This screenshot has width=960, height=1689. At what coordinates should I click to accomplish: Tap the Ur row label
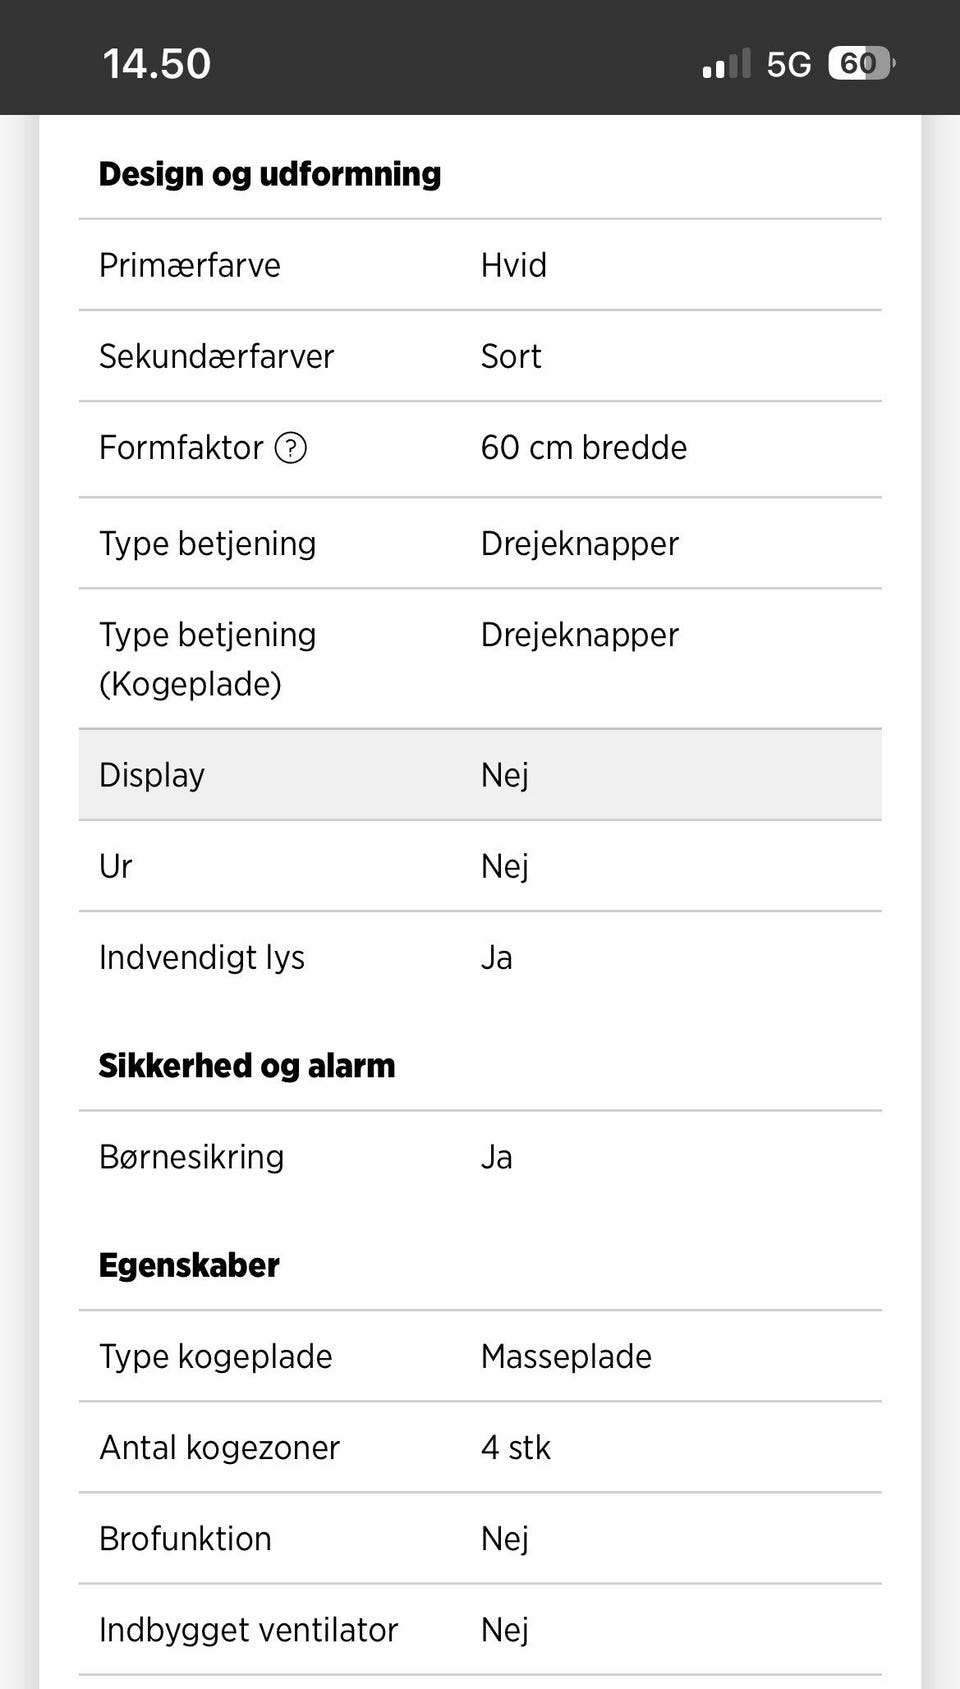point(115,866)
